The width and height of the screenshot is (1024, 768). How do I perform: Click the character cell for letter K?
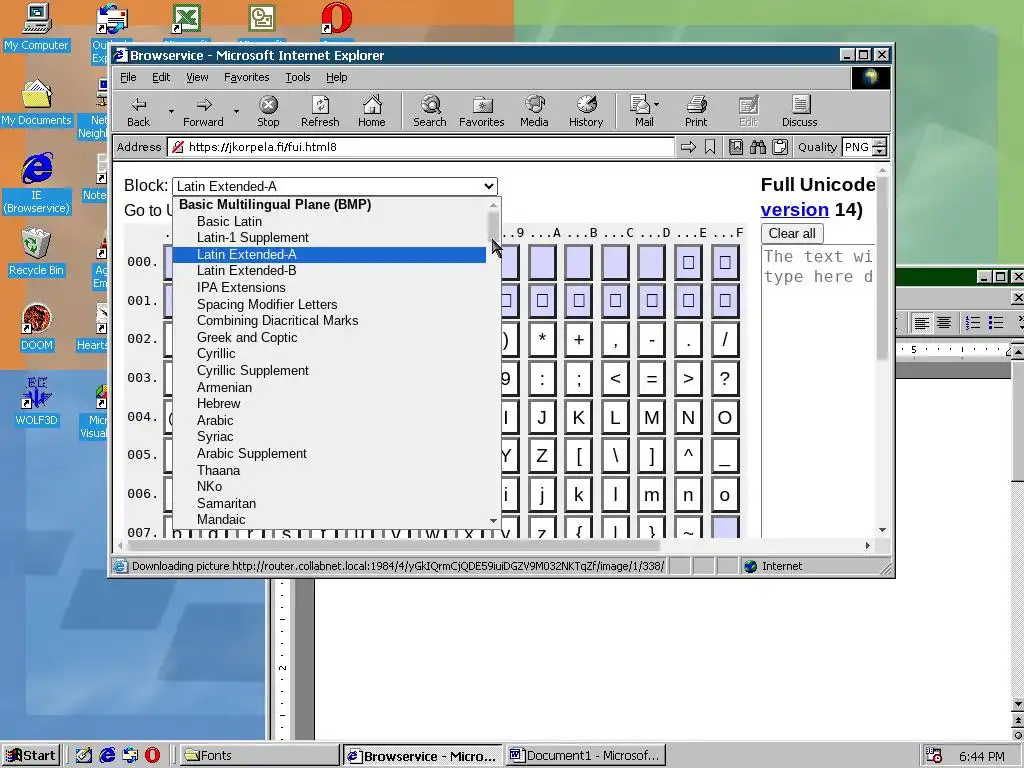[x=579, y=418]
